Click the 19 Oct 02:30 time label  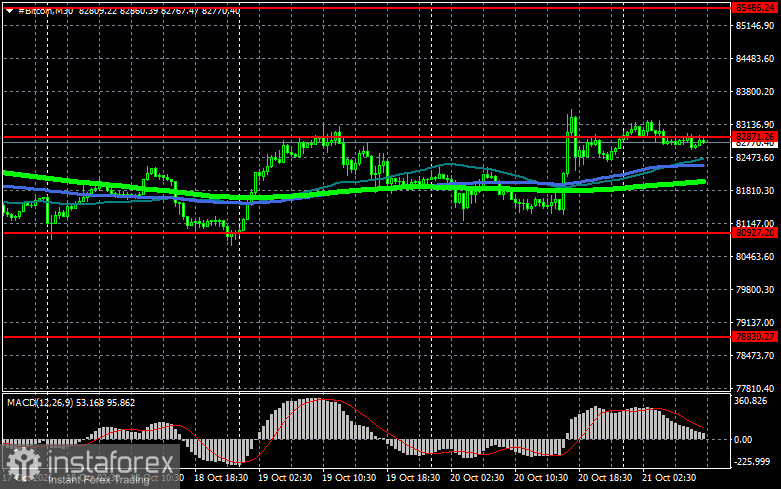click(x=285, y=478)
